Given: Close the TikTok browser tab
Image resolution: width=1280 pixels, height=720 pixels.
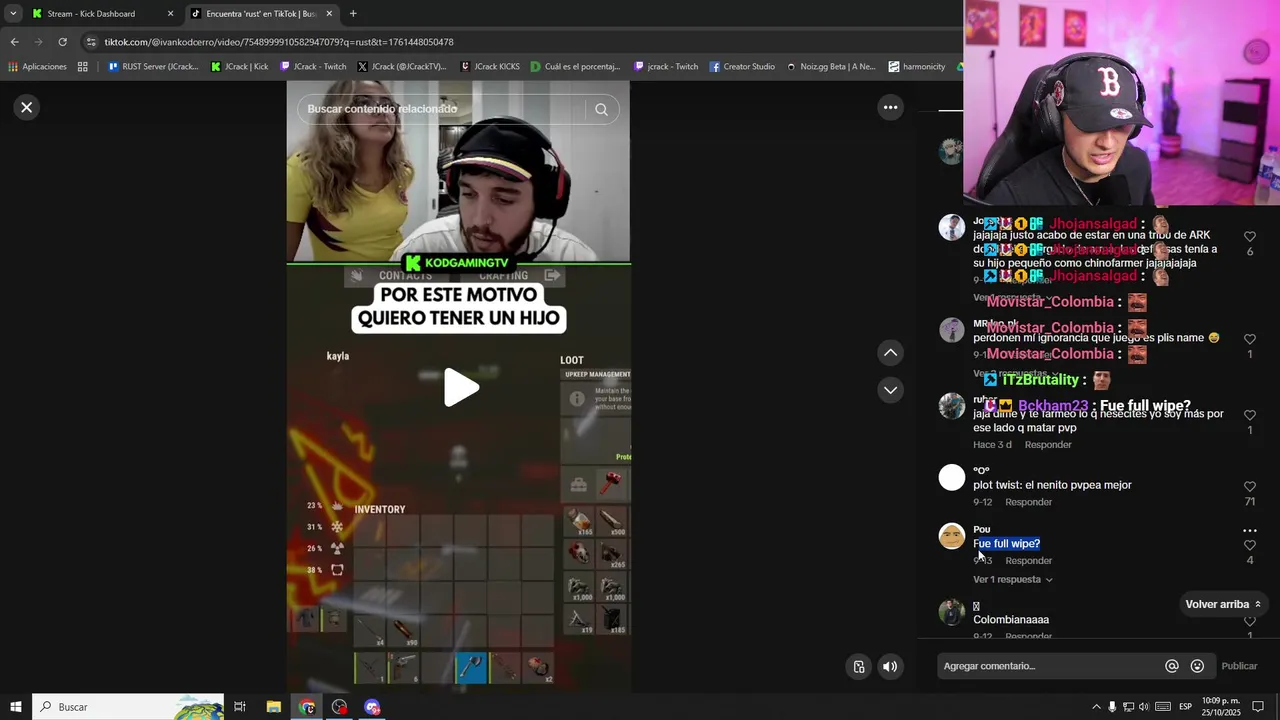Looking at the screenshot, I should [x=329, y=14].
